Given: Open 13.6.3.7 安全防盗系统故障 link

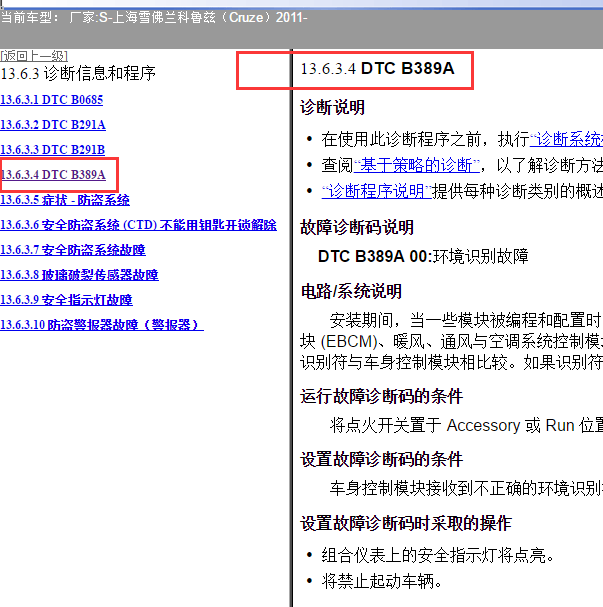Looking at the screenshot, I should pyautogui.click(x=73, y=250).
